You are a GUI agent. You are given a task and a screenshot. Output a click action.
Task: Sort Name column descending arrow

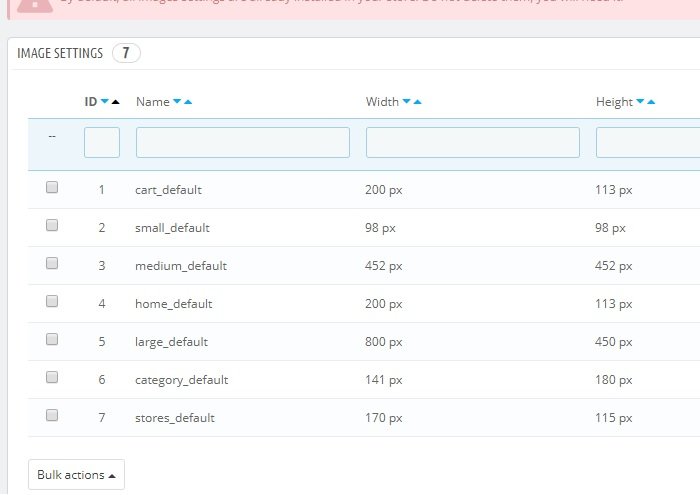[177, 102]
